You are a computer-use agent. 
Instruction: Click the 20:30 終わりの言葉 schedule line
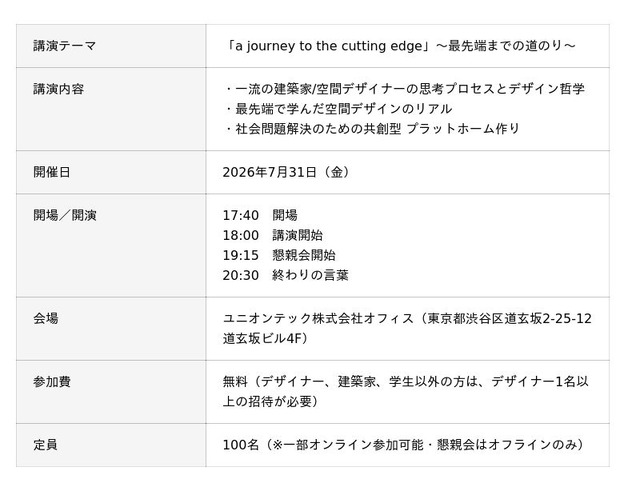(286, 275)
